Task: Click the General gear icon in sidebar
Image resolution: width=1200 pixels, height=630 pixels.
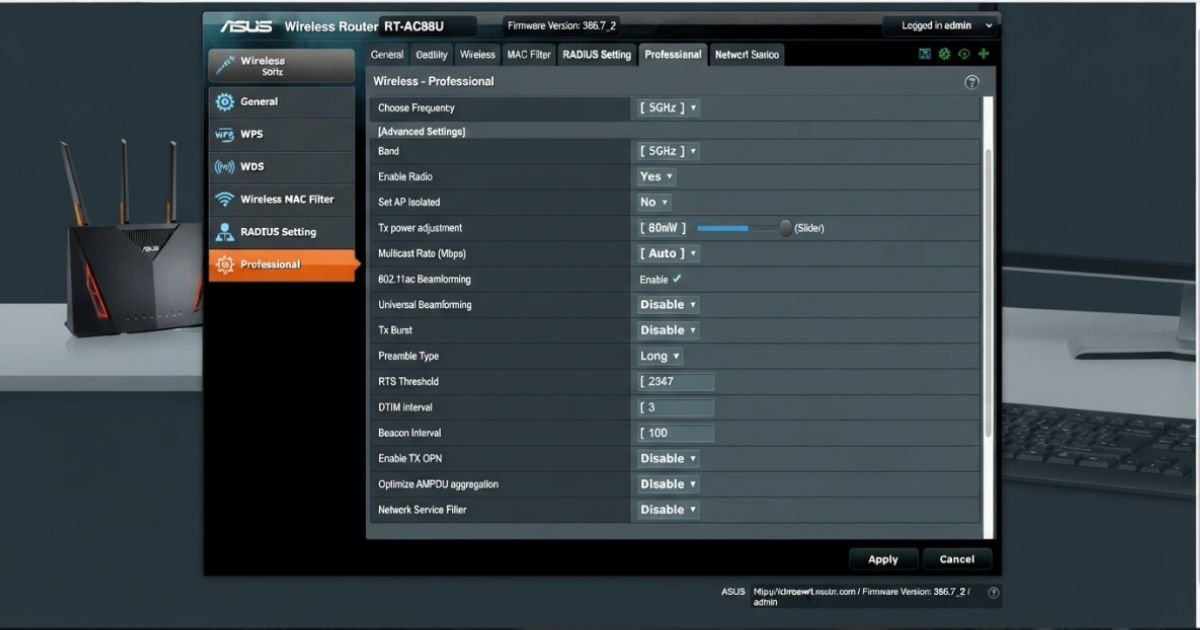Action: click(224, 102)
